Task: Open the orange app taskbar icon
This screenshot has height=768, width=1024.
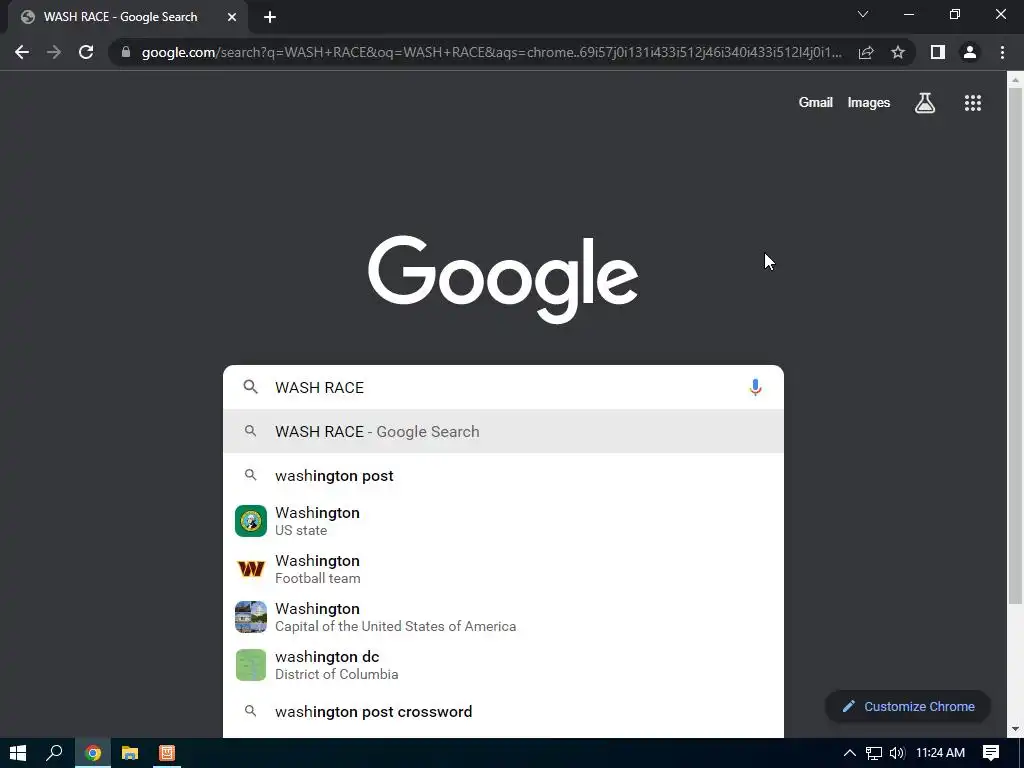Action: (167, 753)
